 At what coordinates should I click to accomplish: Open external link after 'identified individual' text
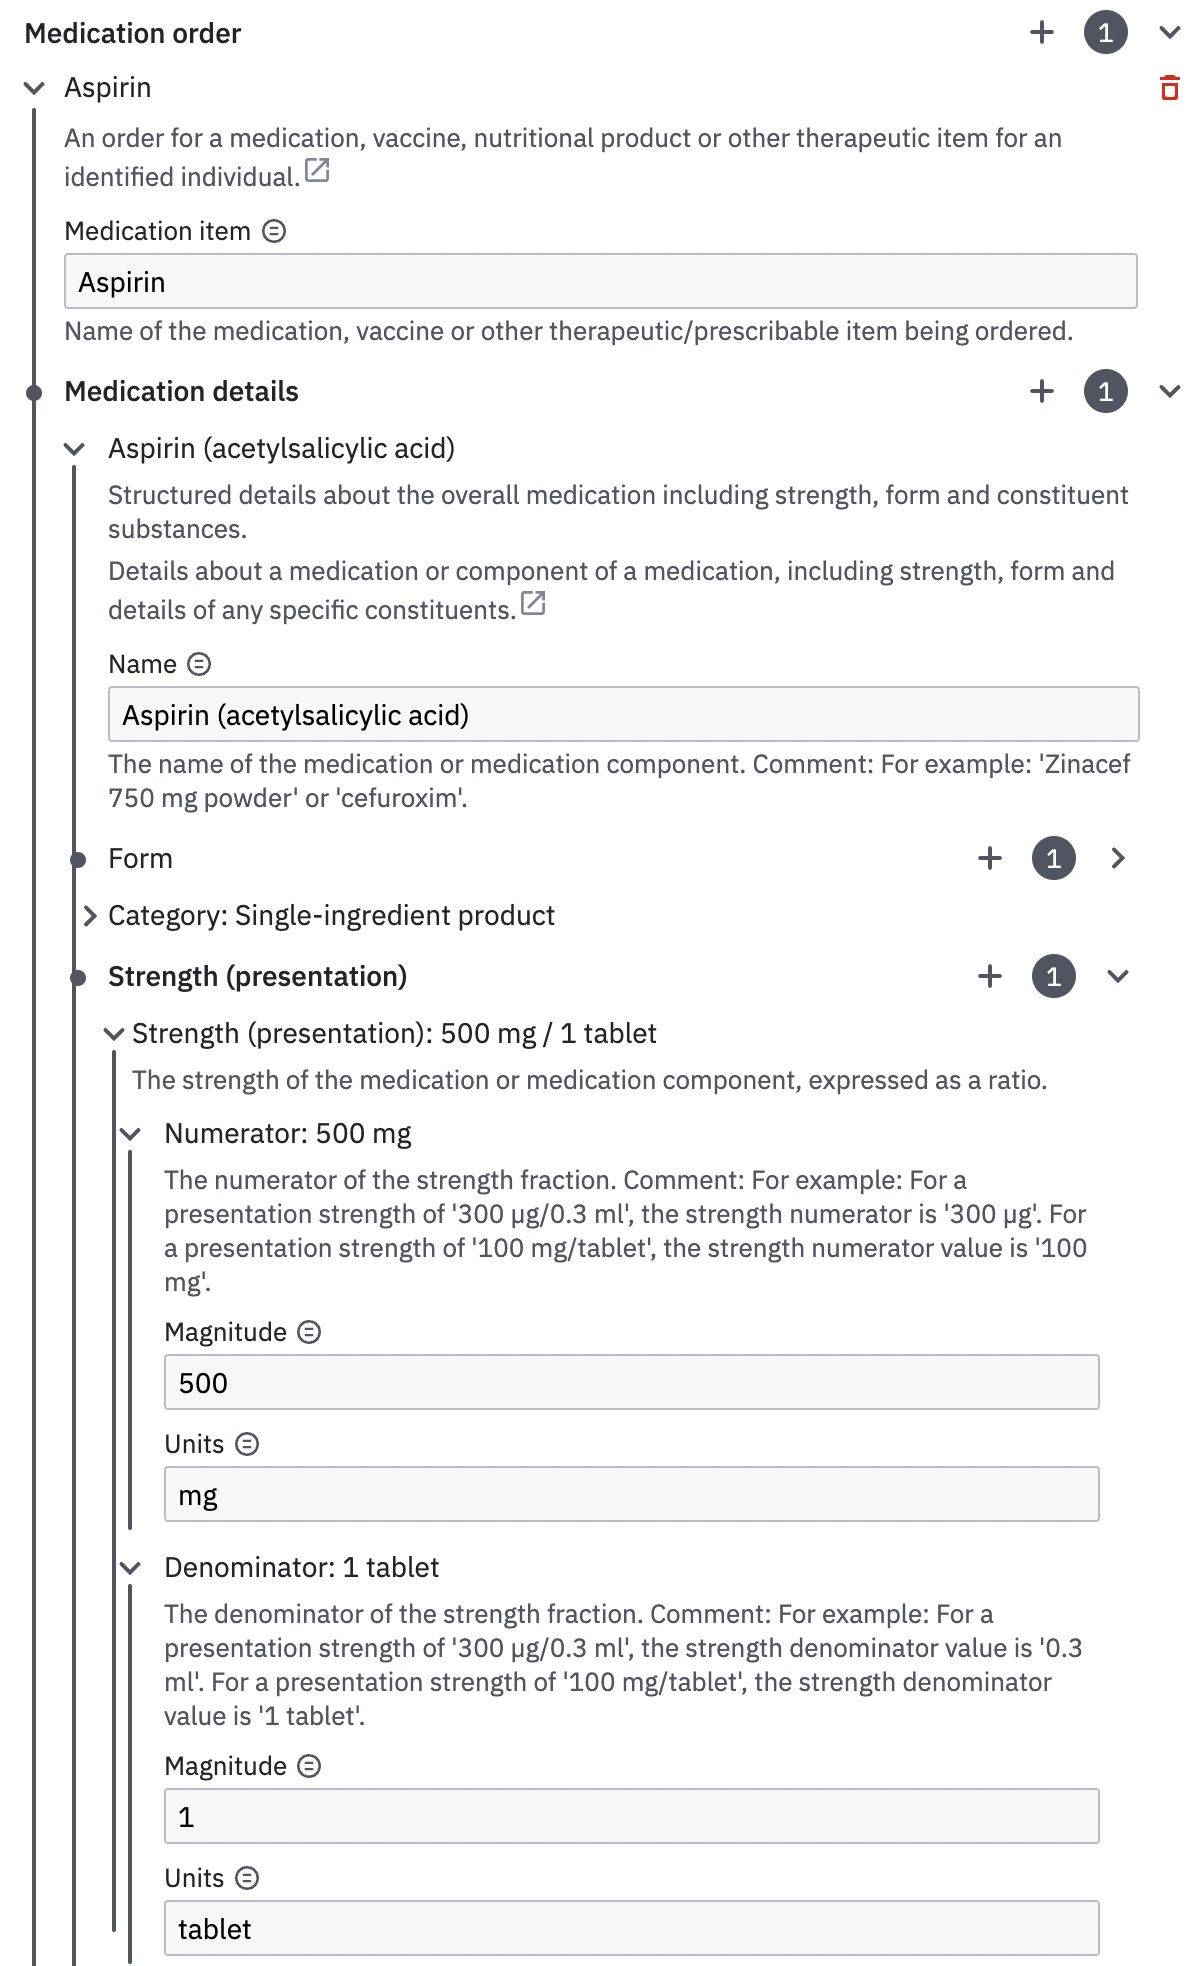point(317,171)
